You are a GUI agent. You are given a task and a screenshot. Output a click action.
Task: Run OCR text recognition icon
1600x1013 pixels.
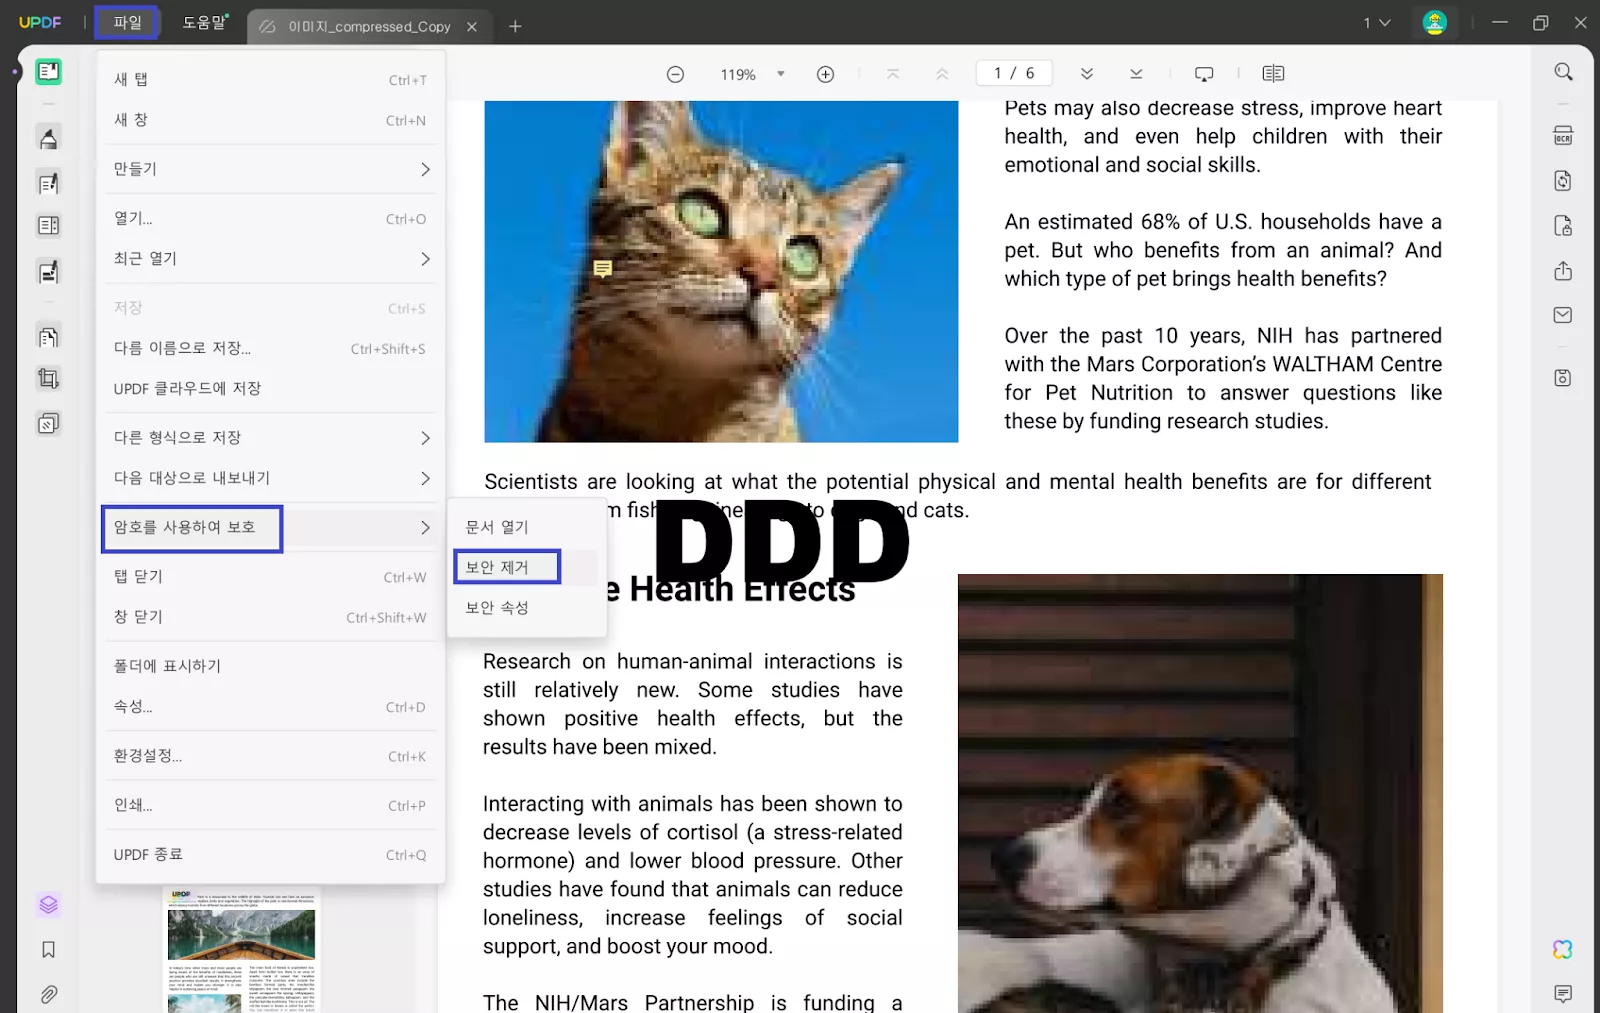(1563, 136)
